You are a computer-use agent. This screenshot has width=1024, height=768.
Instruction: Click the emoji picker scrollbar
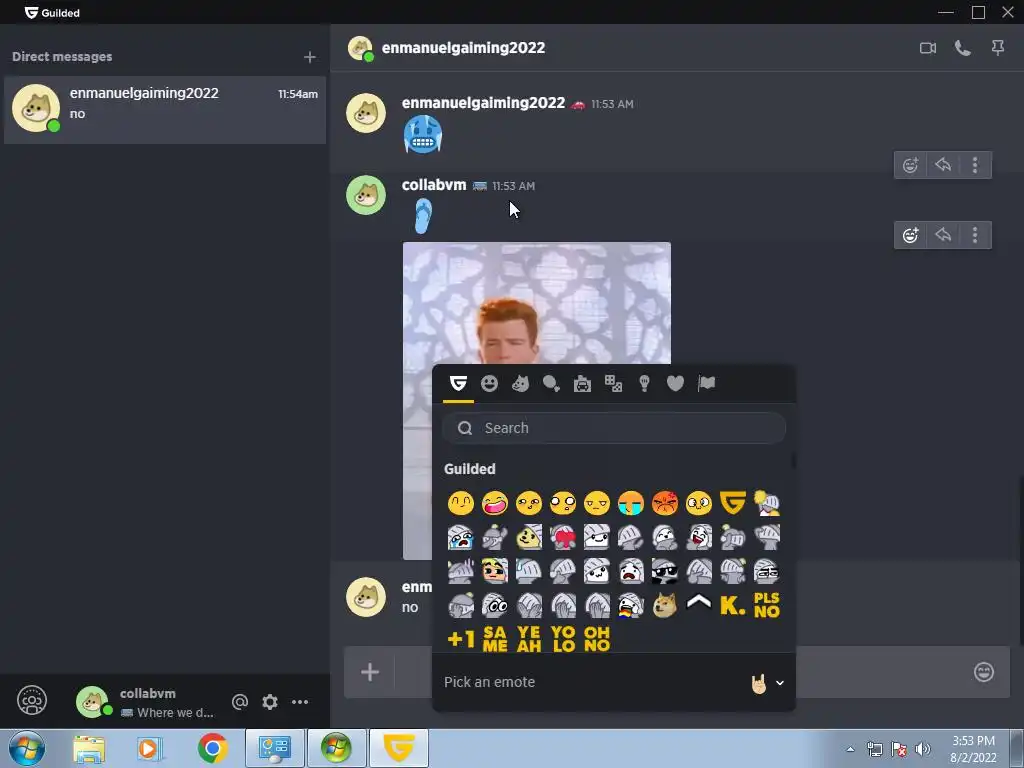click(793, 461)
